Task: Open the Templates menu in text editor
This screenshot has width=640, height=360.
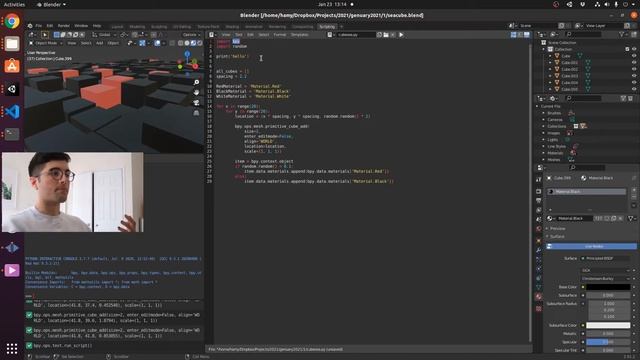Action: [300, 35]
